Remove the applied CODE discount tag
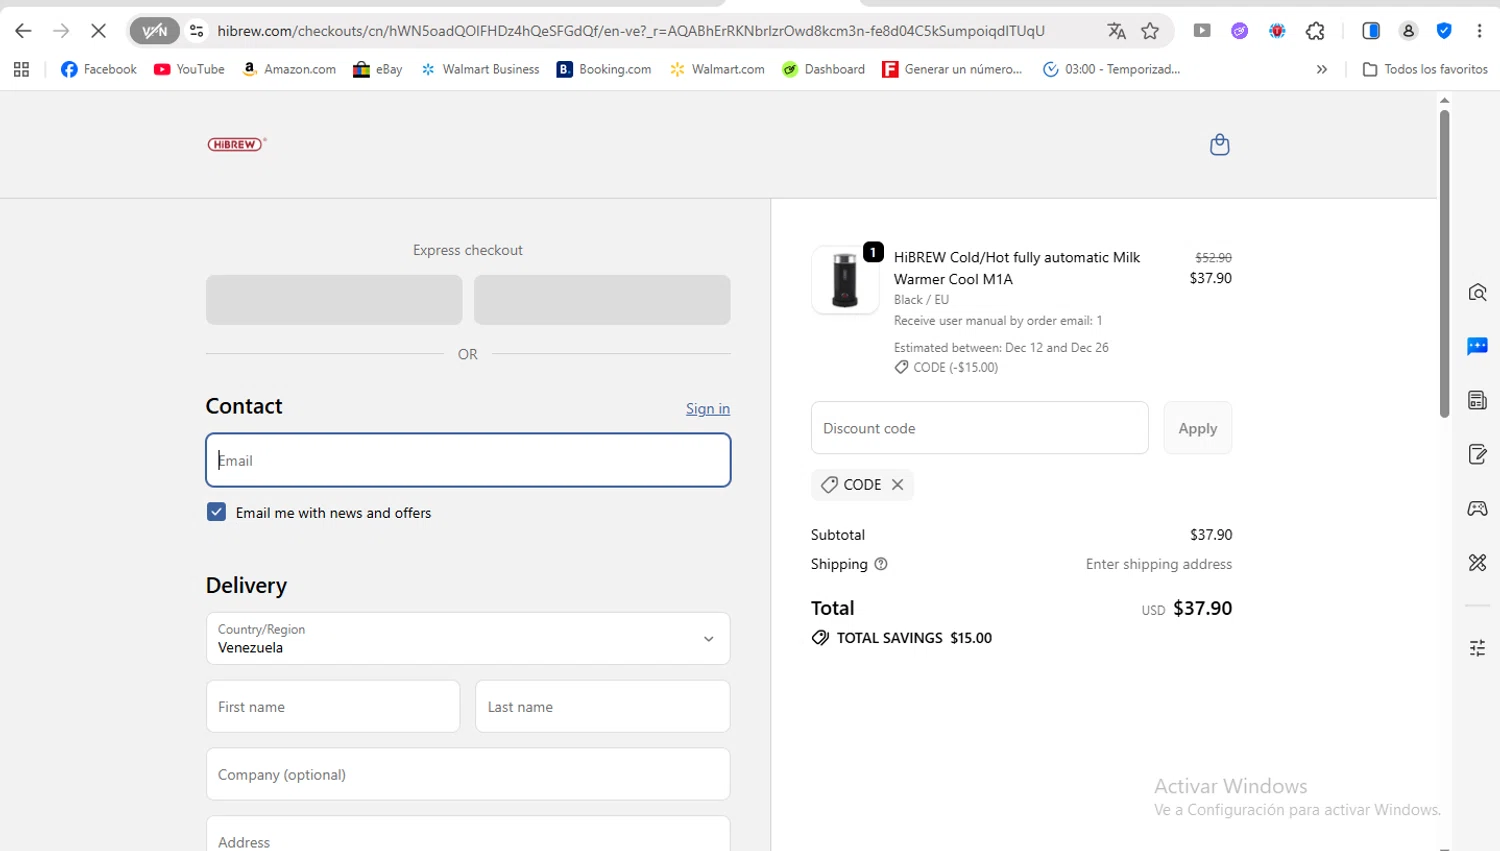The width and height of the screenshot is (1500, 851). click(x=898, y=485)
